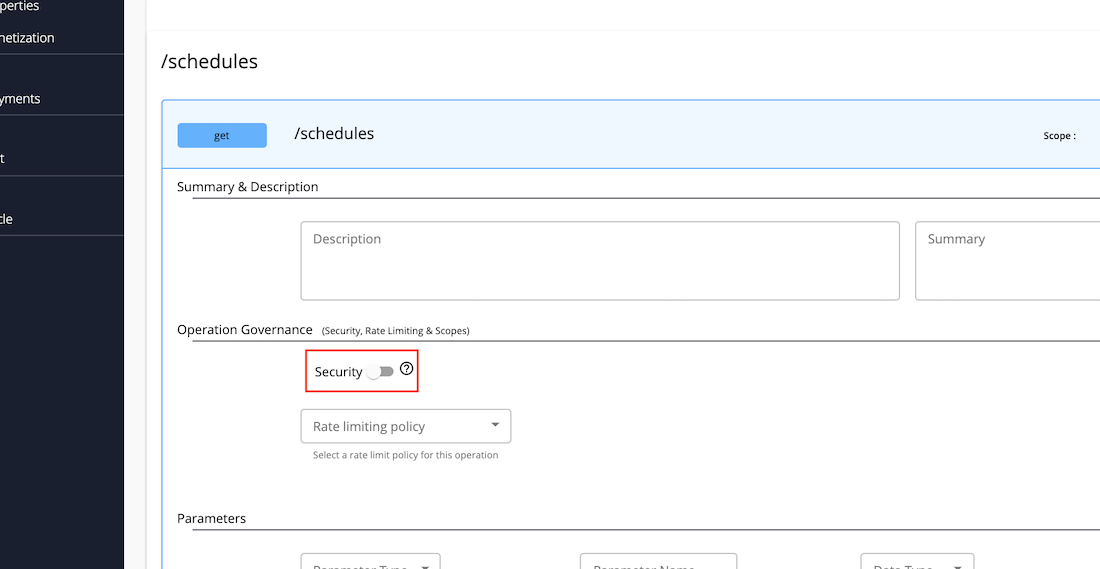Click the Scope label in operation header
Viewport: 1100px width, 569px height.
pyautogui.click(x=1059, y=136)
